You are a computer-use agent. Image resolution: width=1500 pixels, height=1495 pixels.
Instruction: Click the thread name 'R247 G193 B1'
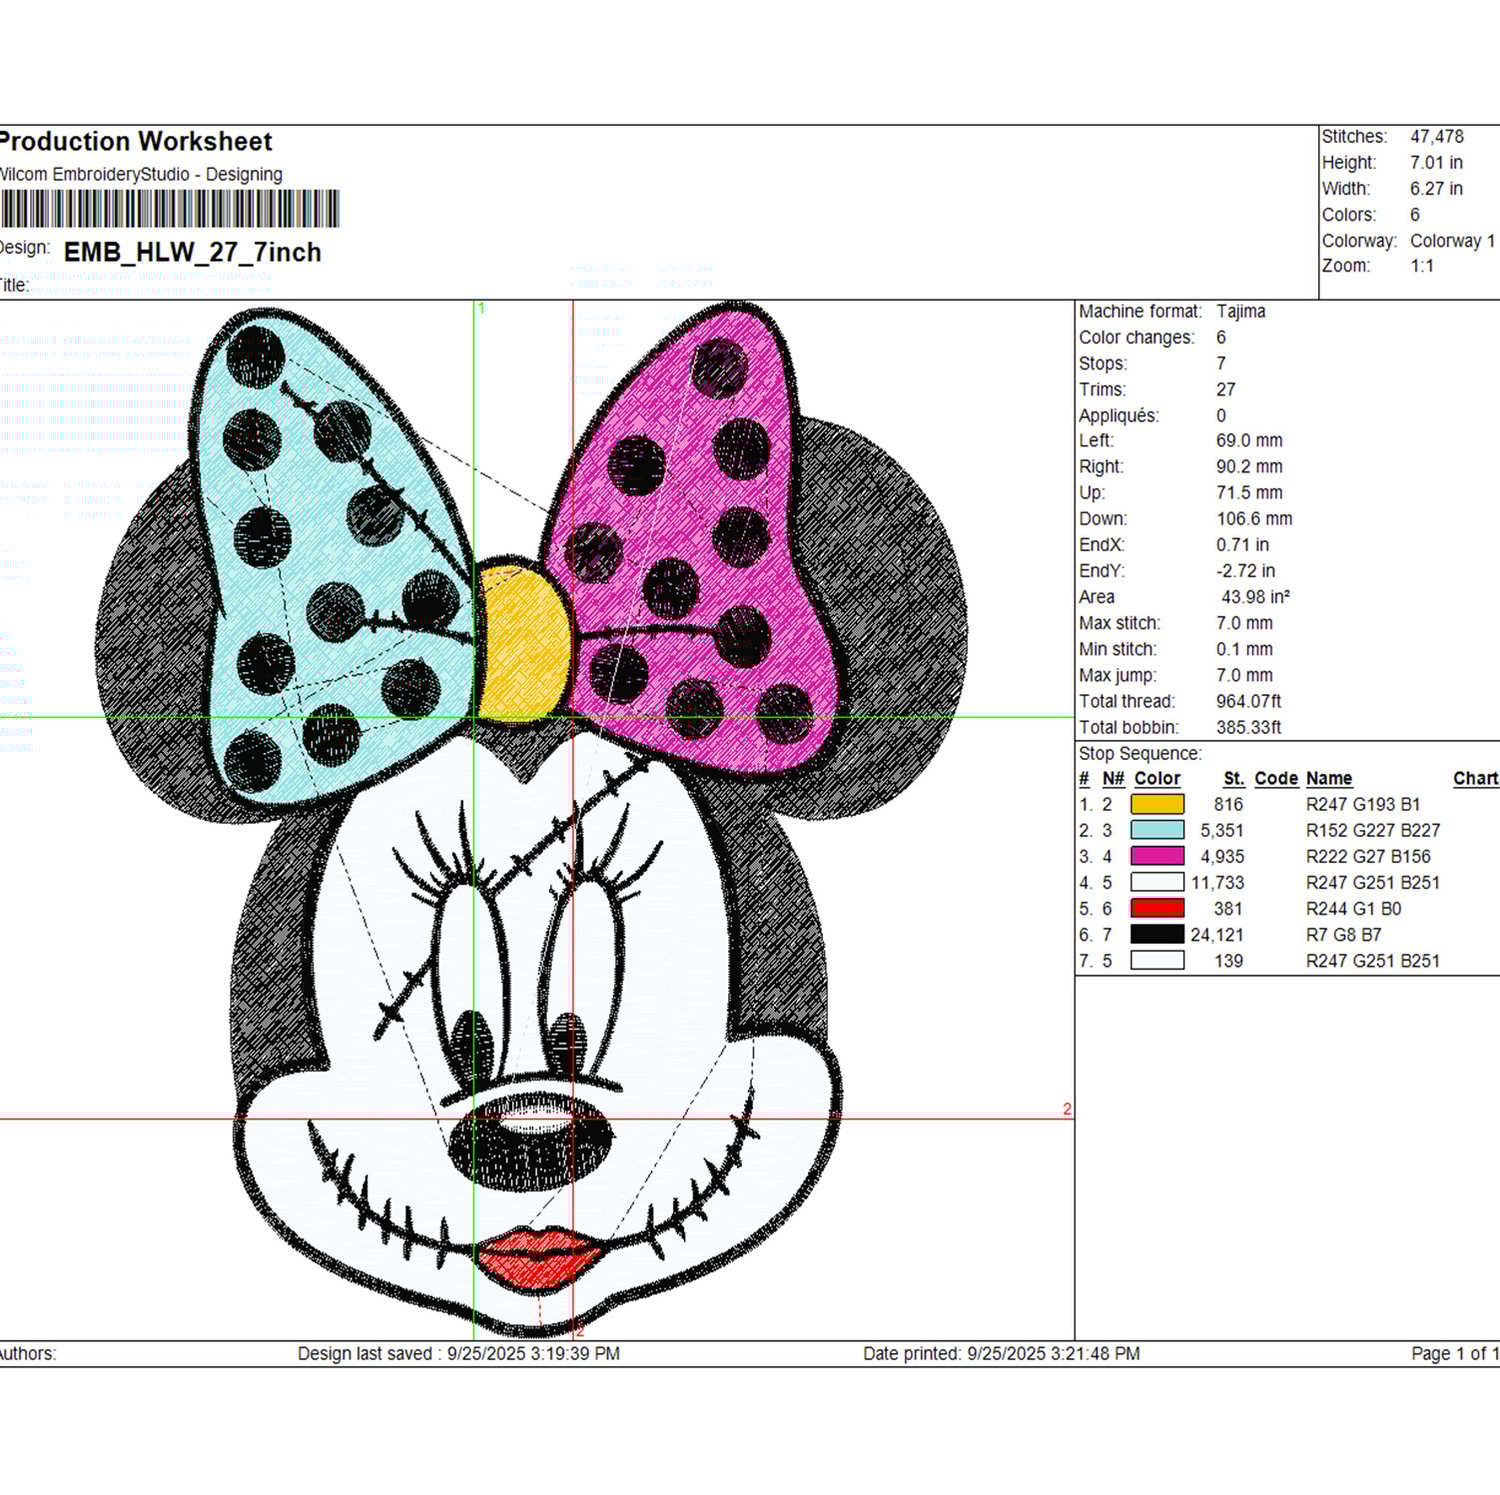(1363, 804)
